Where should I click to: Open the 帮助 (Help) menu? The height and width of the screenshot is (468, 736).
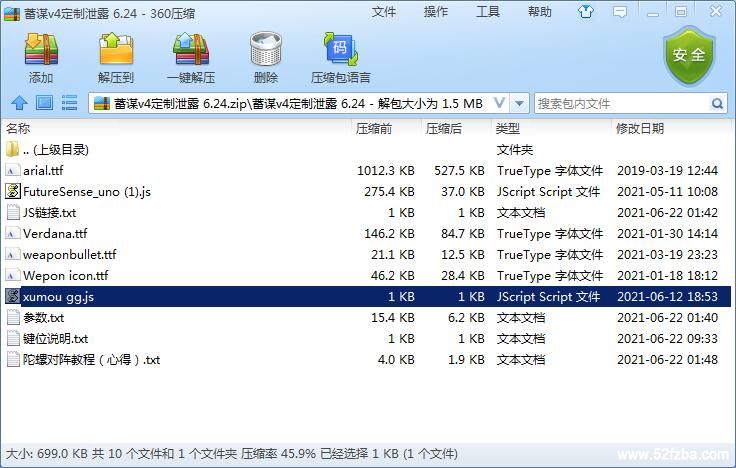click(540, 12)
